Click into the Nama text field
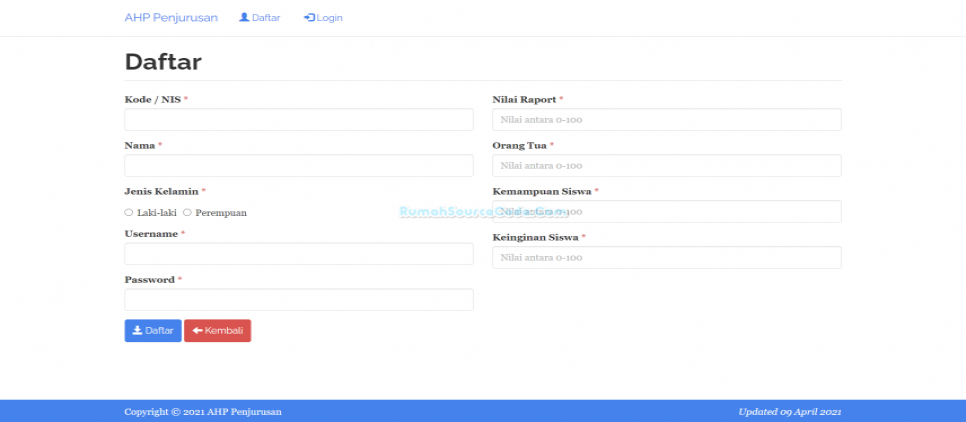Image resolution: width=966 pixels, height=422 pixels. click(298, 166)
